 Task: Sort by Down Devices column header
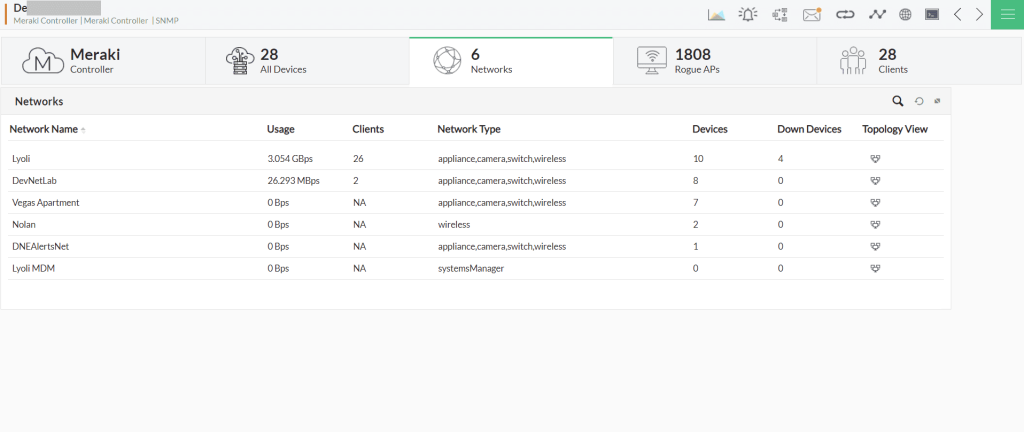coord(810,129)
